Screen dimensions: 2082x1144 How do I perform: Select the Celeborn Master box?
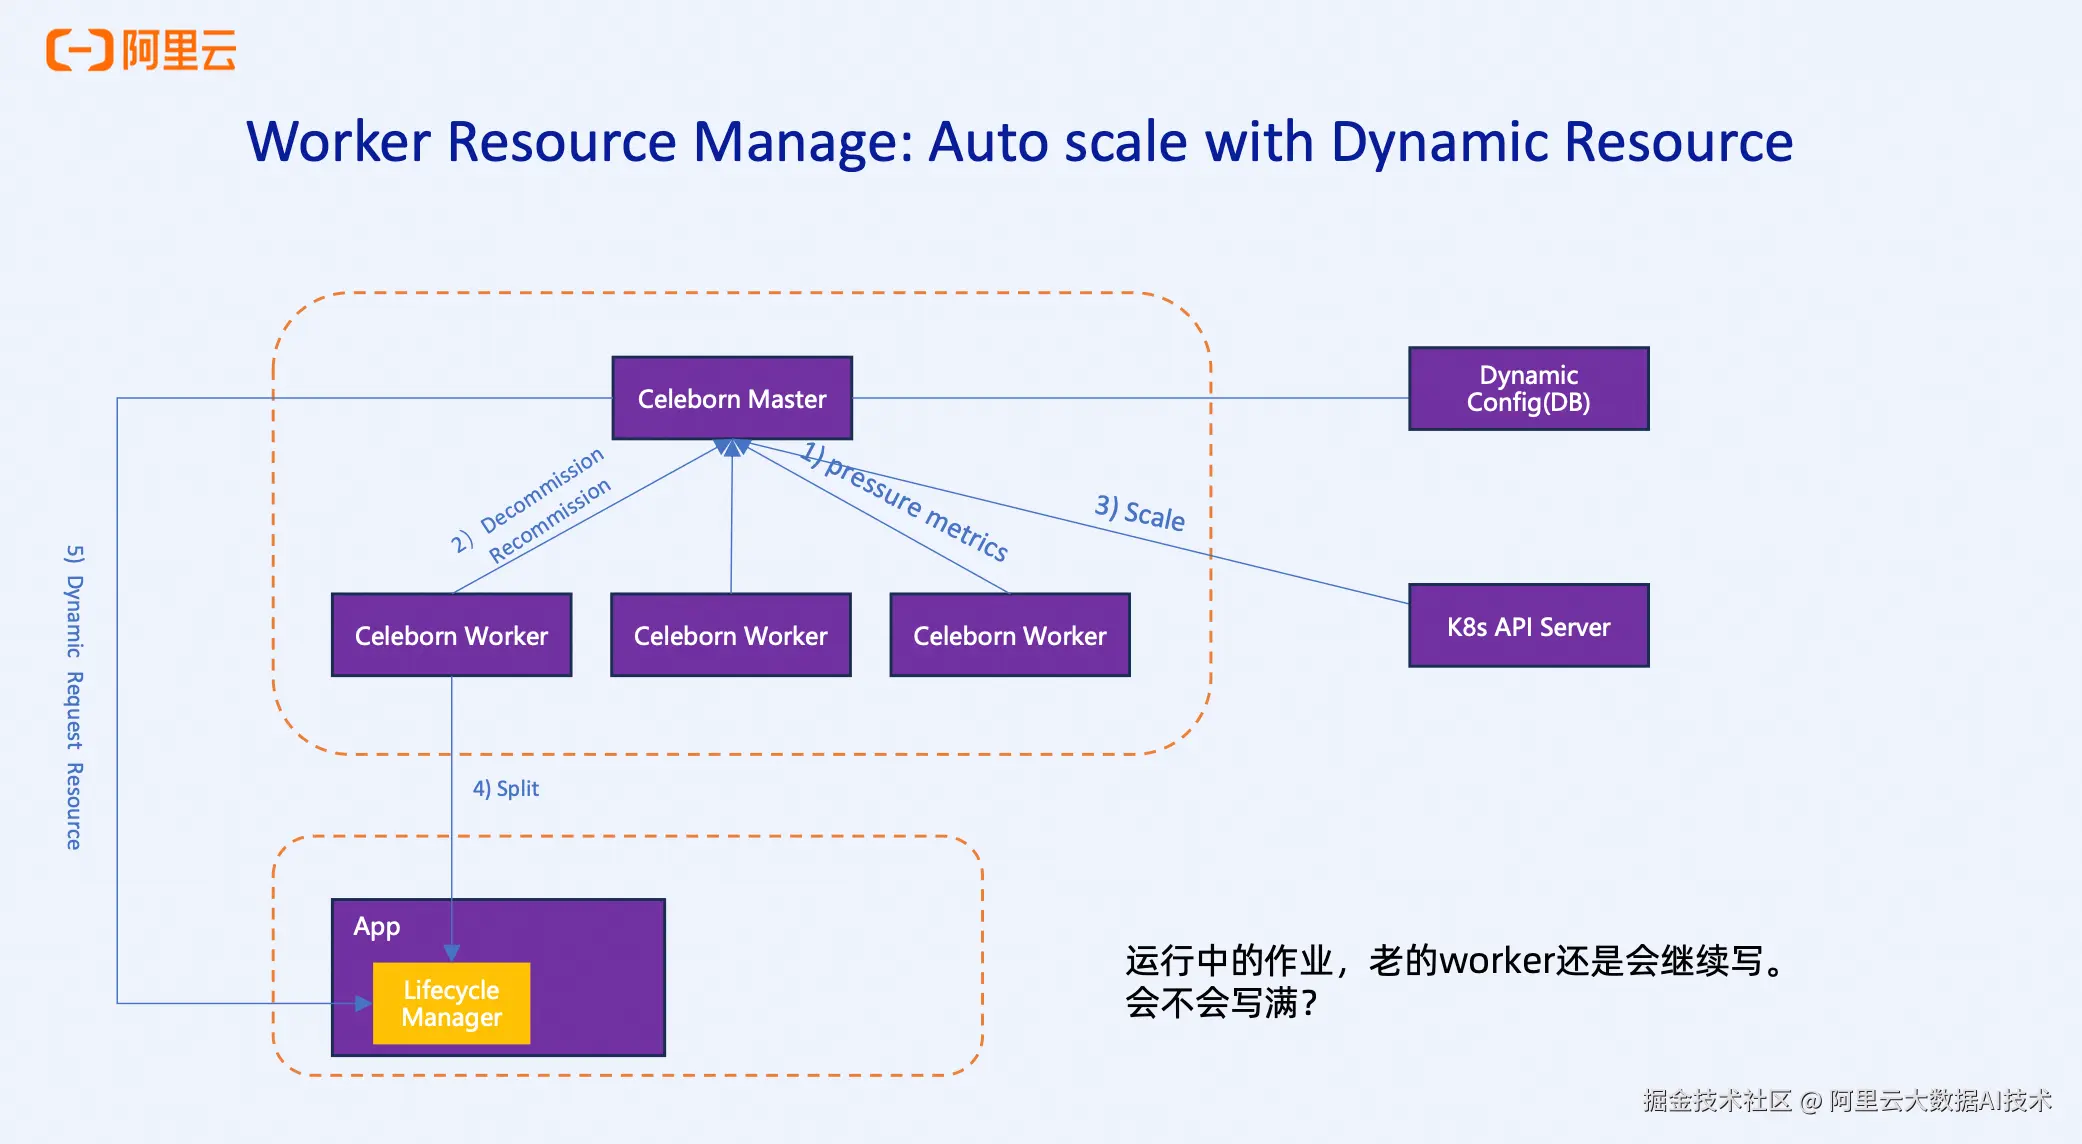pos(732,398)
